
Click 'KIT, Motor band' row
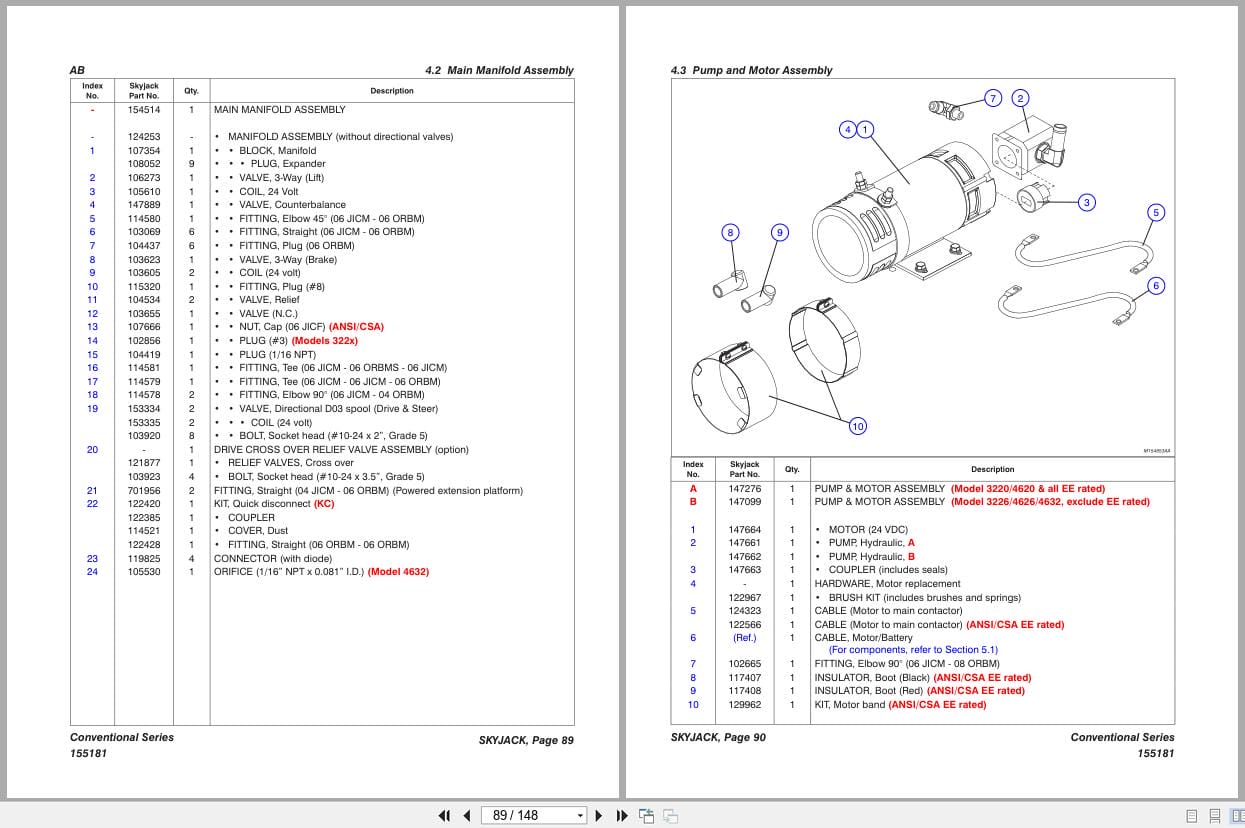900,705
